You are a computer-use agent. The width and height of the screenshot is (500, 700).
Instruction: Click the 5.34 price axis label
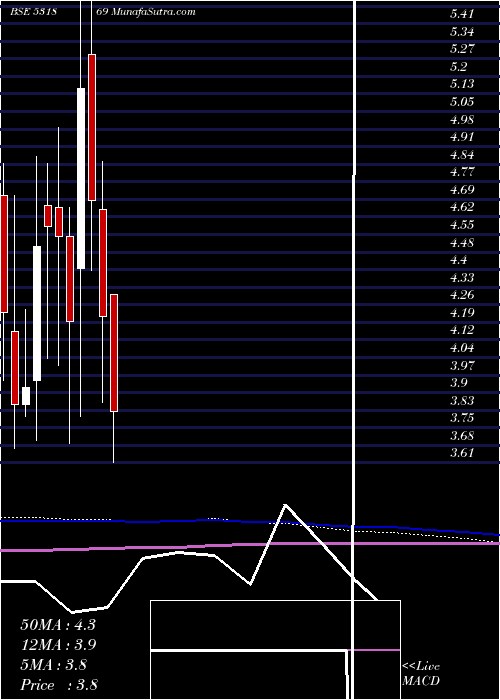[x=462, y=32]
